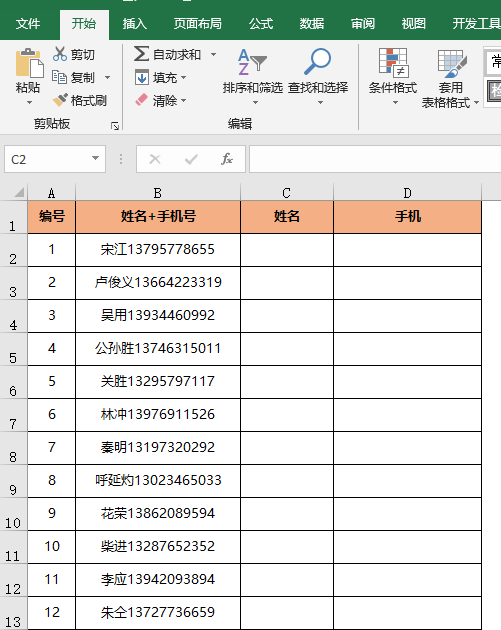
Task: Expand the Name Box dropdown arrow
Action: 95,158
